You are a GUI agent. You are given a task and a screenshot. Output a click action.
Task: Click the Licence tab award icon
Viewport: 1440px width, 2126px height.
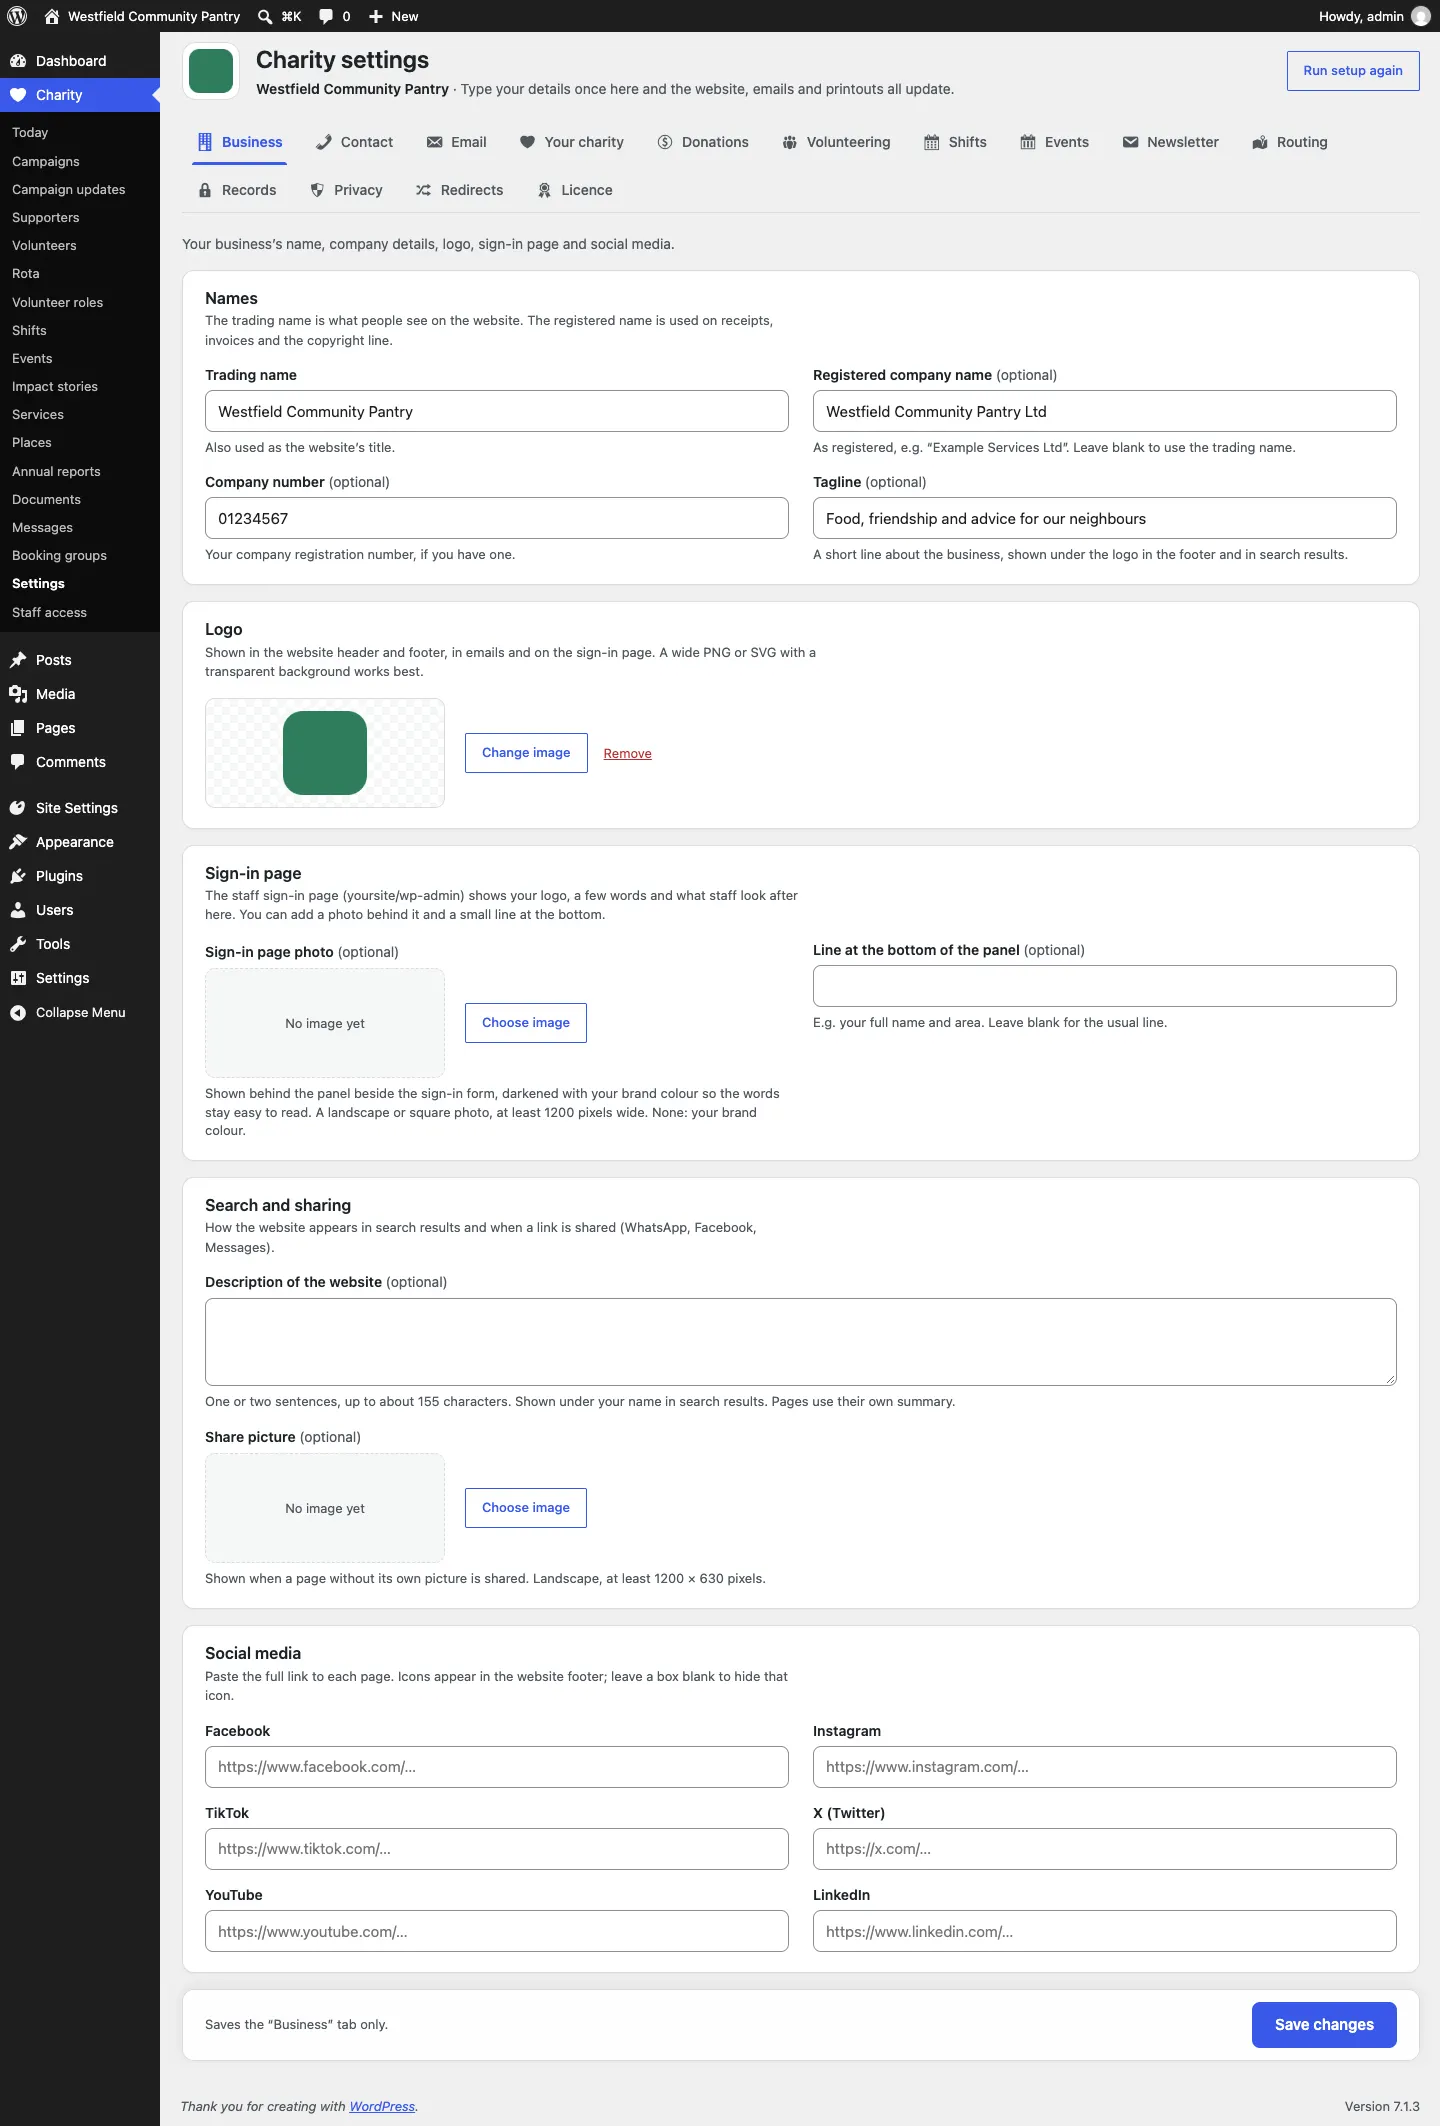pyautogui.click(x=544, y=190)
